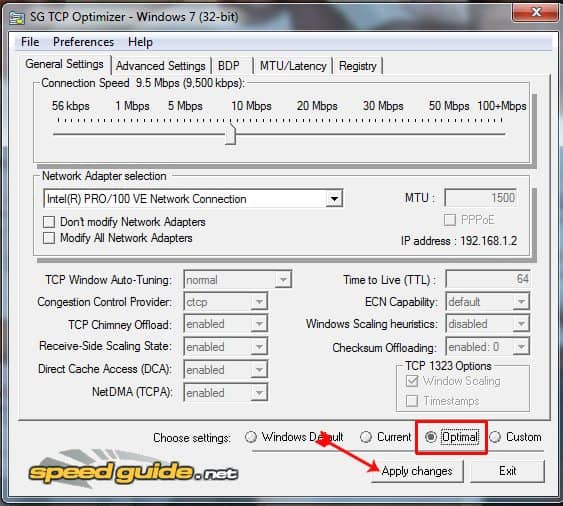This screenshot has width=563, height=506.
Task: Select the Optimal settings radio button
Action: 431,437
